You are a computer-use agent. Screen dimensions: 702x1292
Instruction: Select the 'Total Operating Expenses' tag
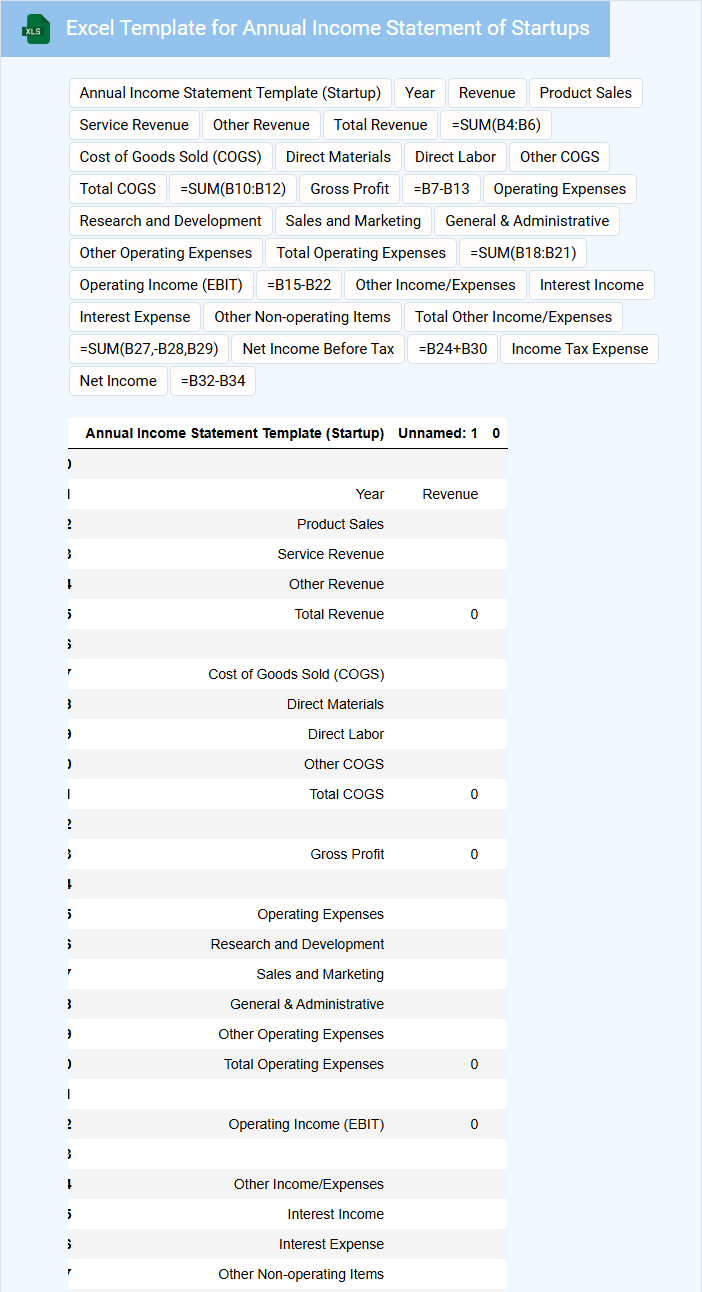361,253
